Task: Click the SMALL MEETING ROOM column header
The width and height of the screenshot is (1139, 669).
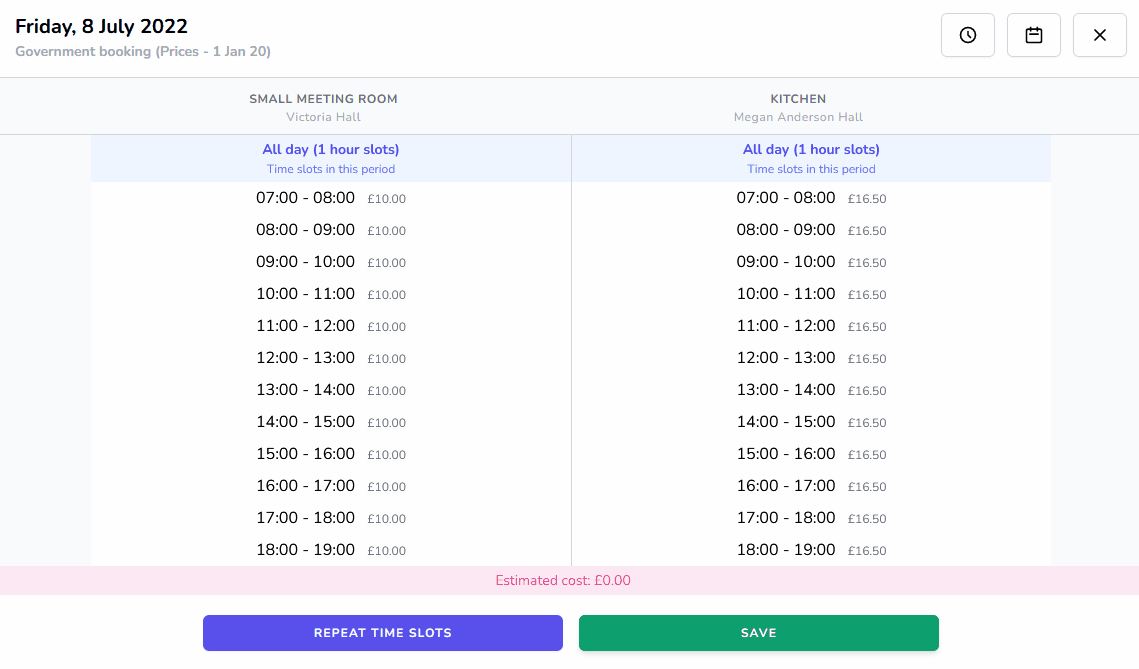Action: click(x=323, y=98)
